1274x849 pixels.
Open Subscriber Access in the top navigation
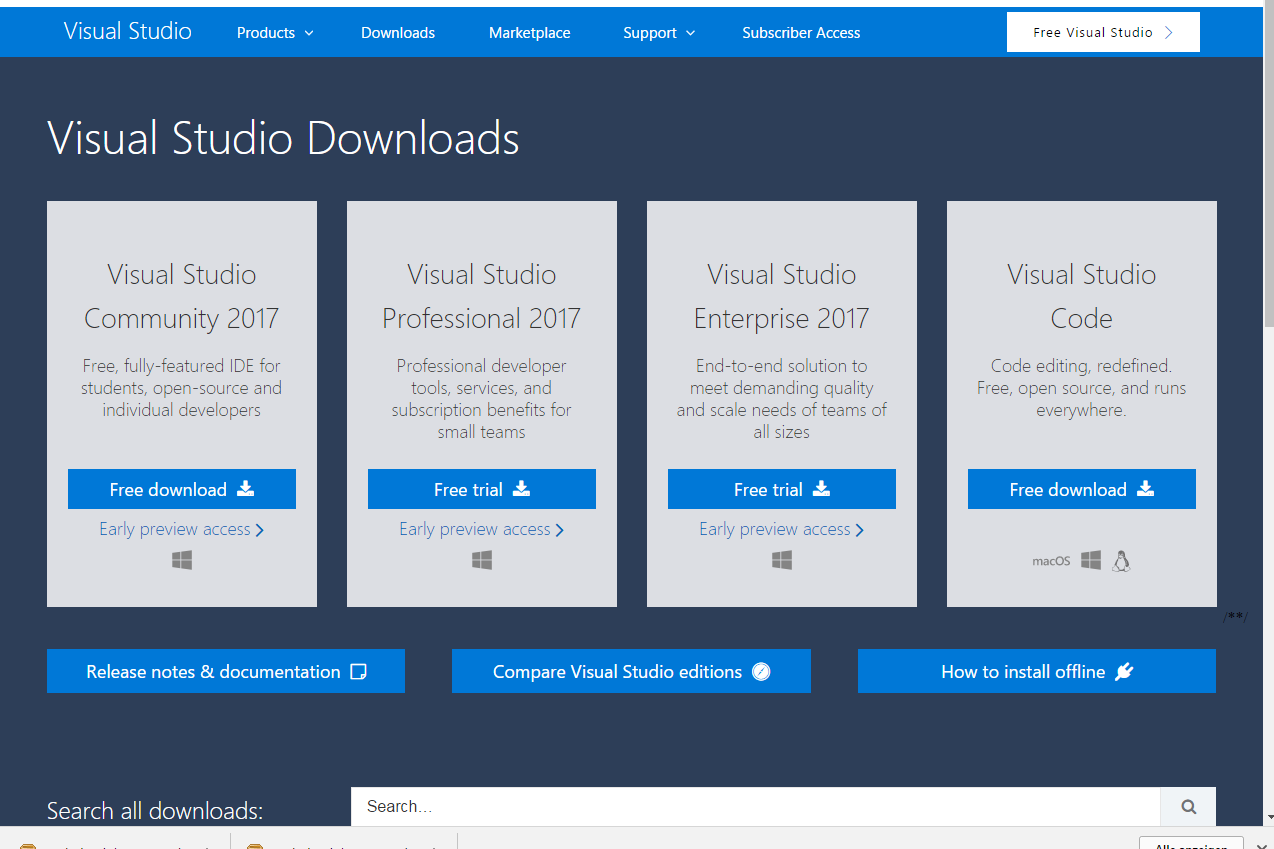pyautogui.click(x=801, y=33)
